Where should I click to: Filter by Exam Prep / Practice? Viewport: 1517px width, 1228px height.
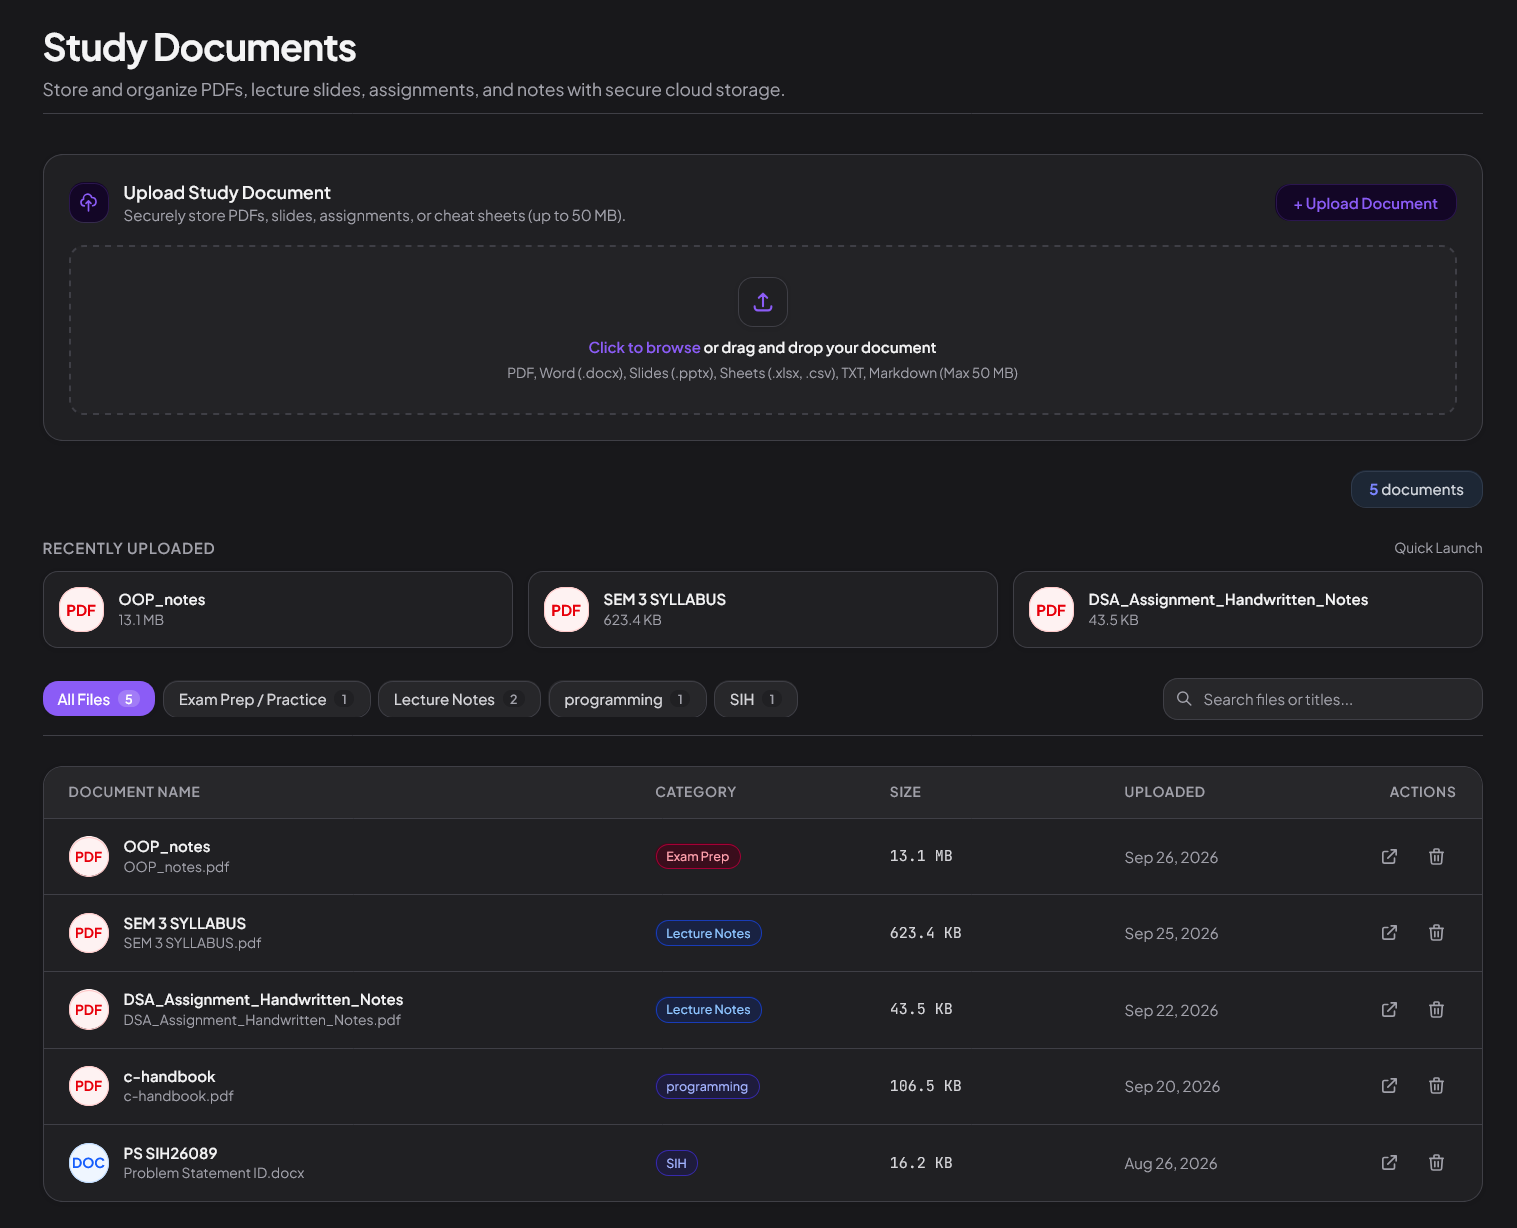(x=267, y=699)
